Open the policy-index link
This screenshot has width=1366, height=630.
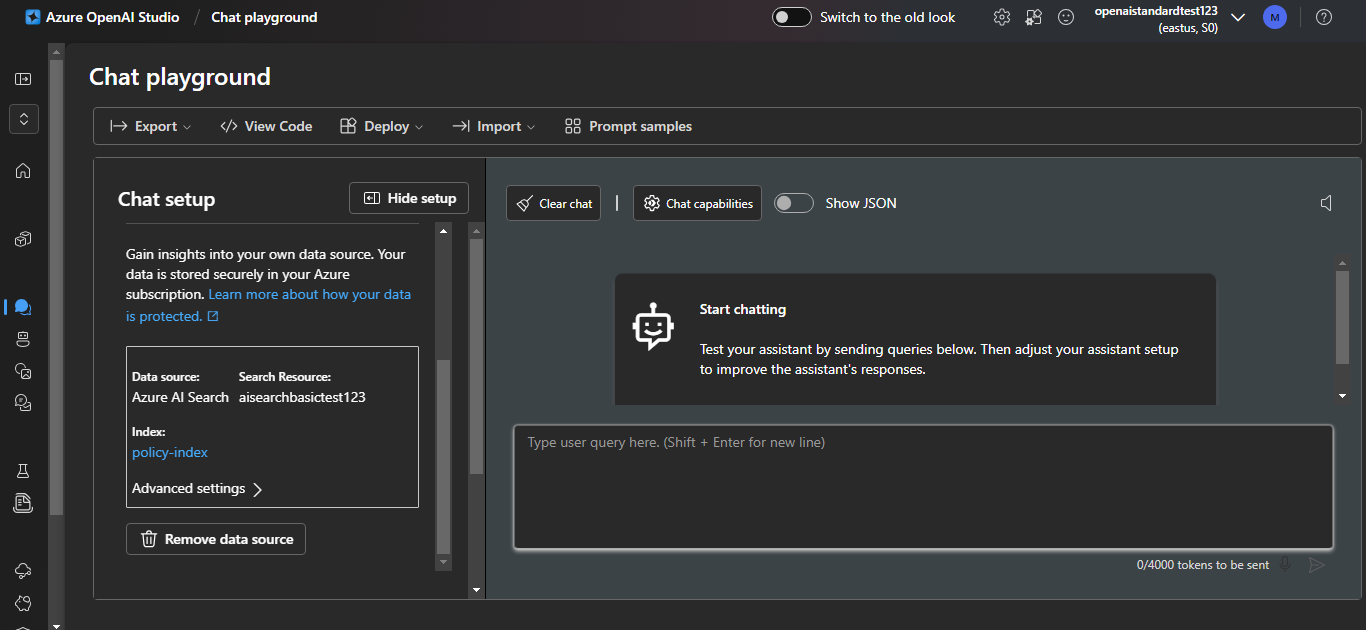coord(170,452)
